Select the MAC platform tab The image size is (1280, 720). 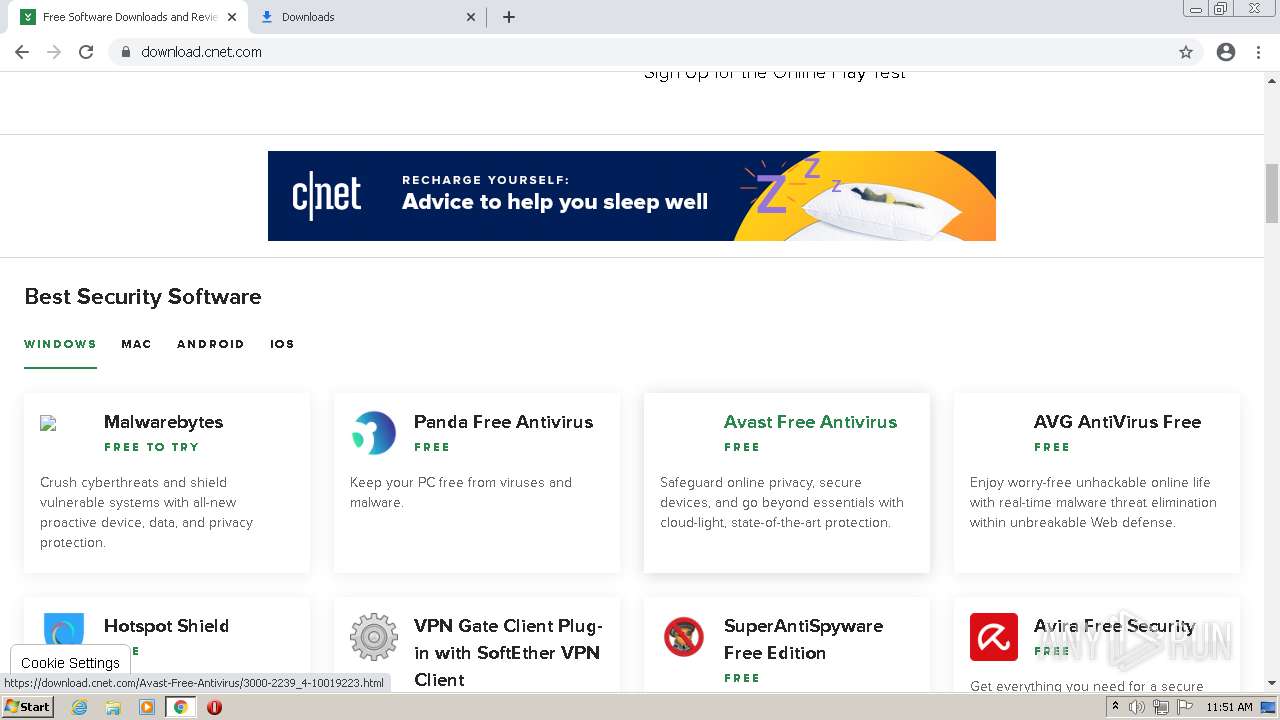click(136, 344)
